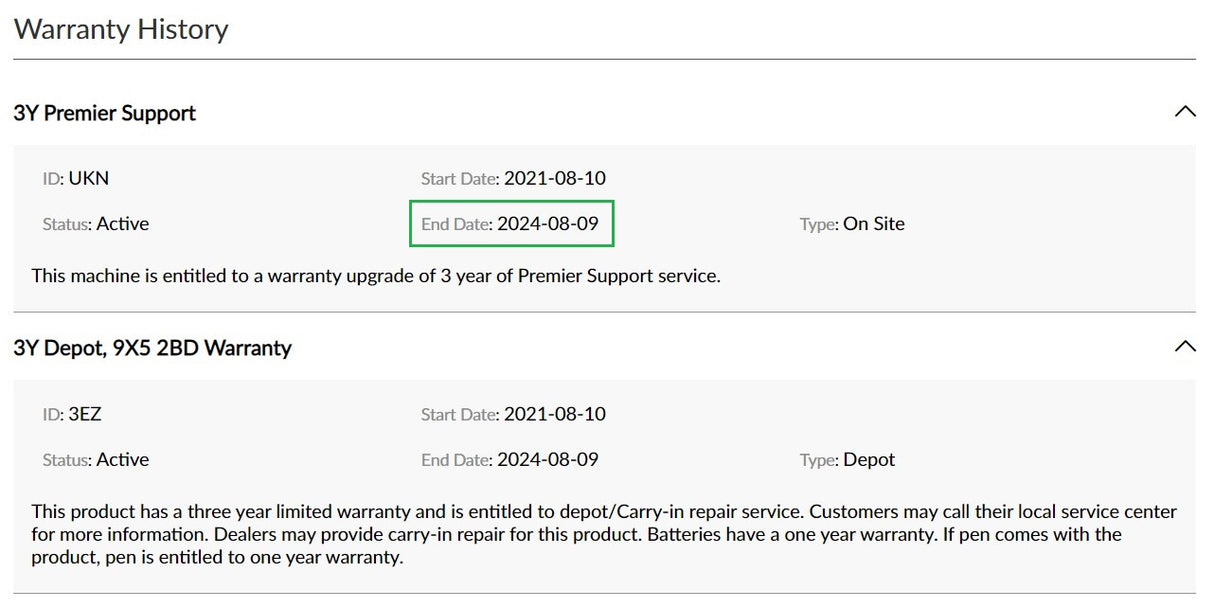Select the On Site warranty type
This screenshot has height=608, width=1214.
pyautogui.click(x=876, y=224)
